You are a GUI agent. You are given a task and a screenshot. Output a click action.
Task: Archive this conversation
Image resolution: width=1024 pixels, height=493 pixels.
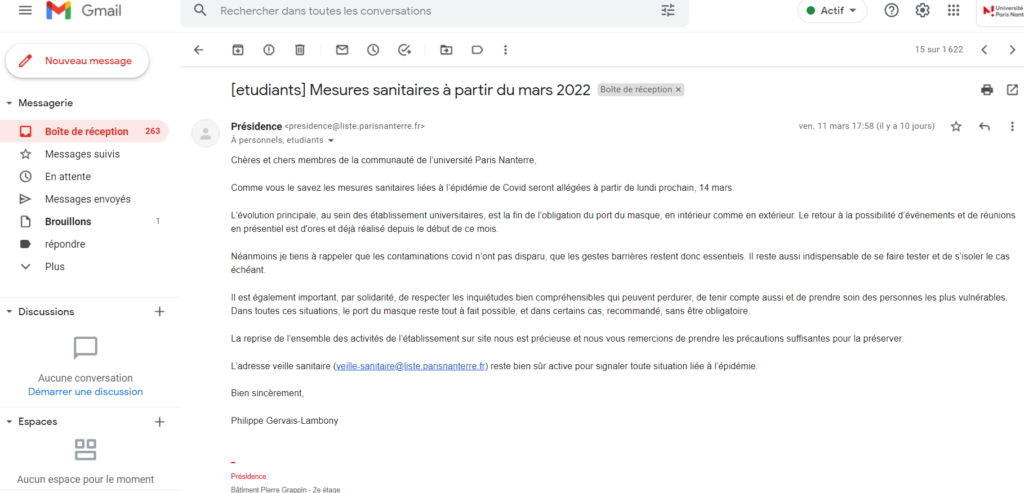(238, 50)
